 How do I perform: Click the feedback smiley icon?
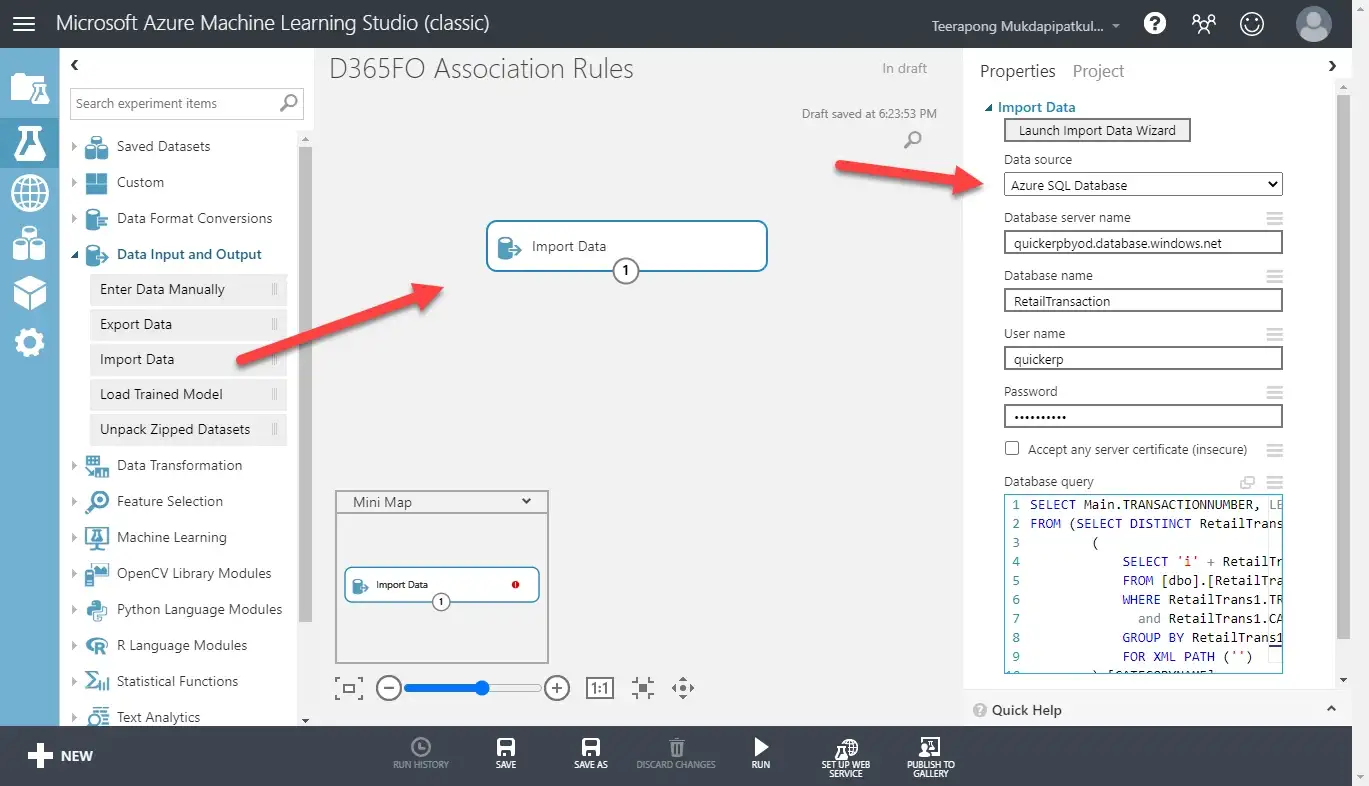(x=1252, y=24)
